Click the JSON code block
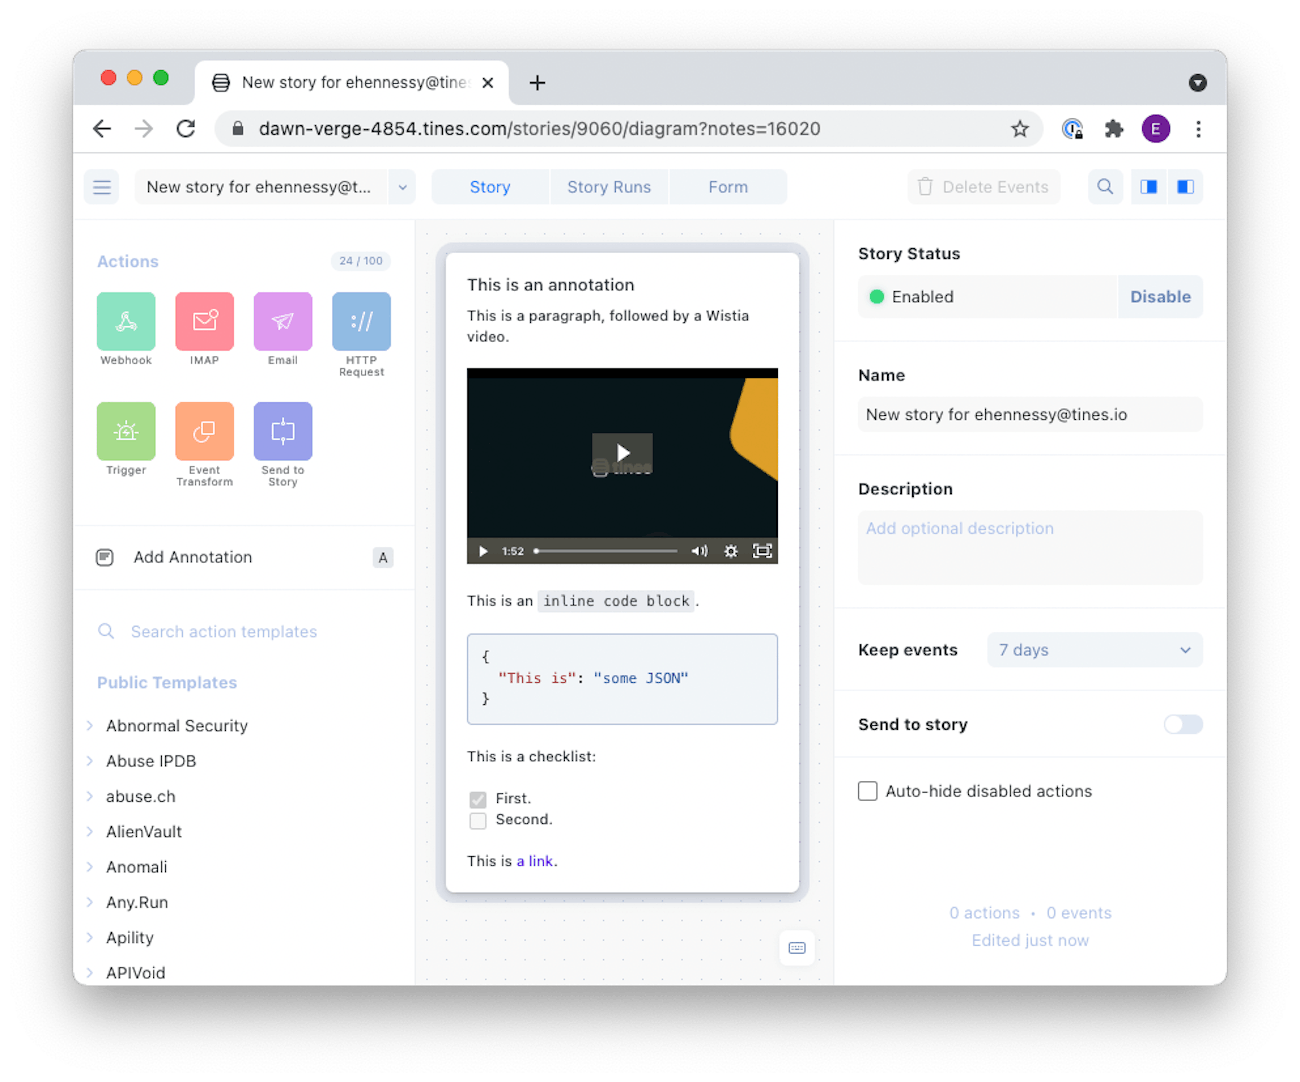The image size is (1300, 1082). pos(622,679)
